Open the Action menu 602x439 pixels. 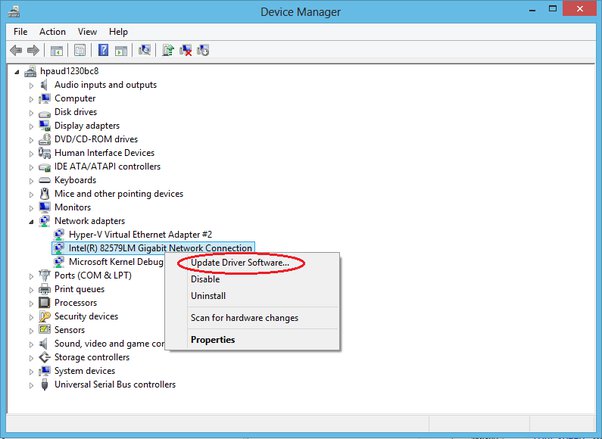[x=52, y=31]
